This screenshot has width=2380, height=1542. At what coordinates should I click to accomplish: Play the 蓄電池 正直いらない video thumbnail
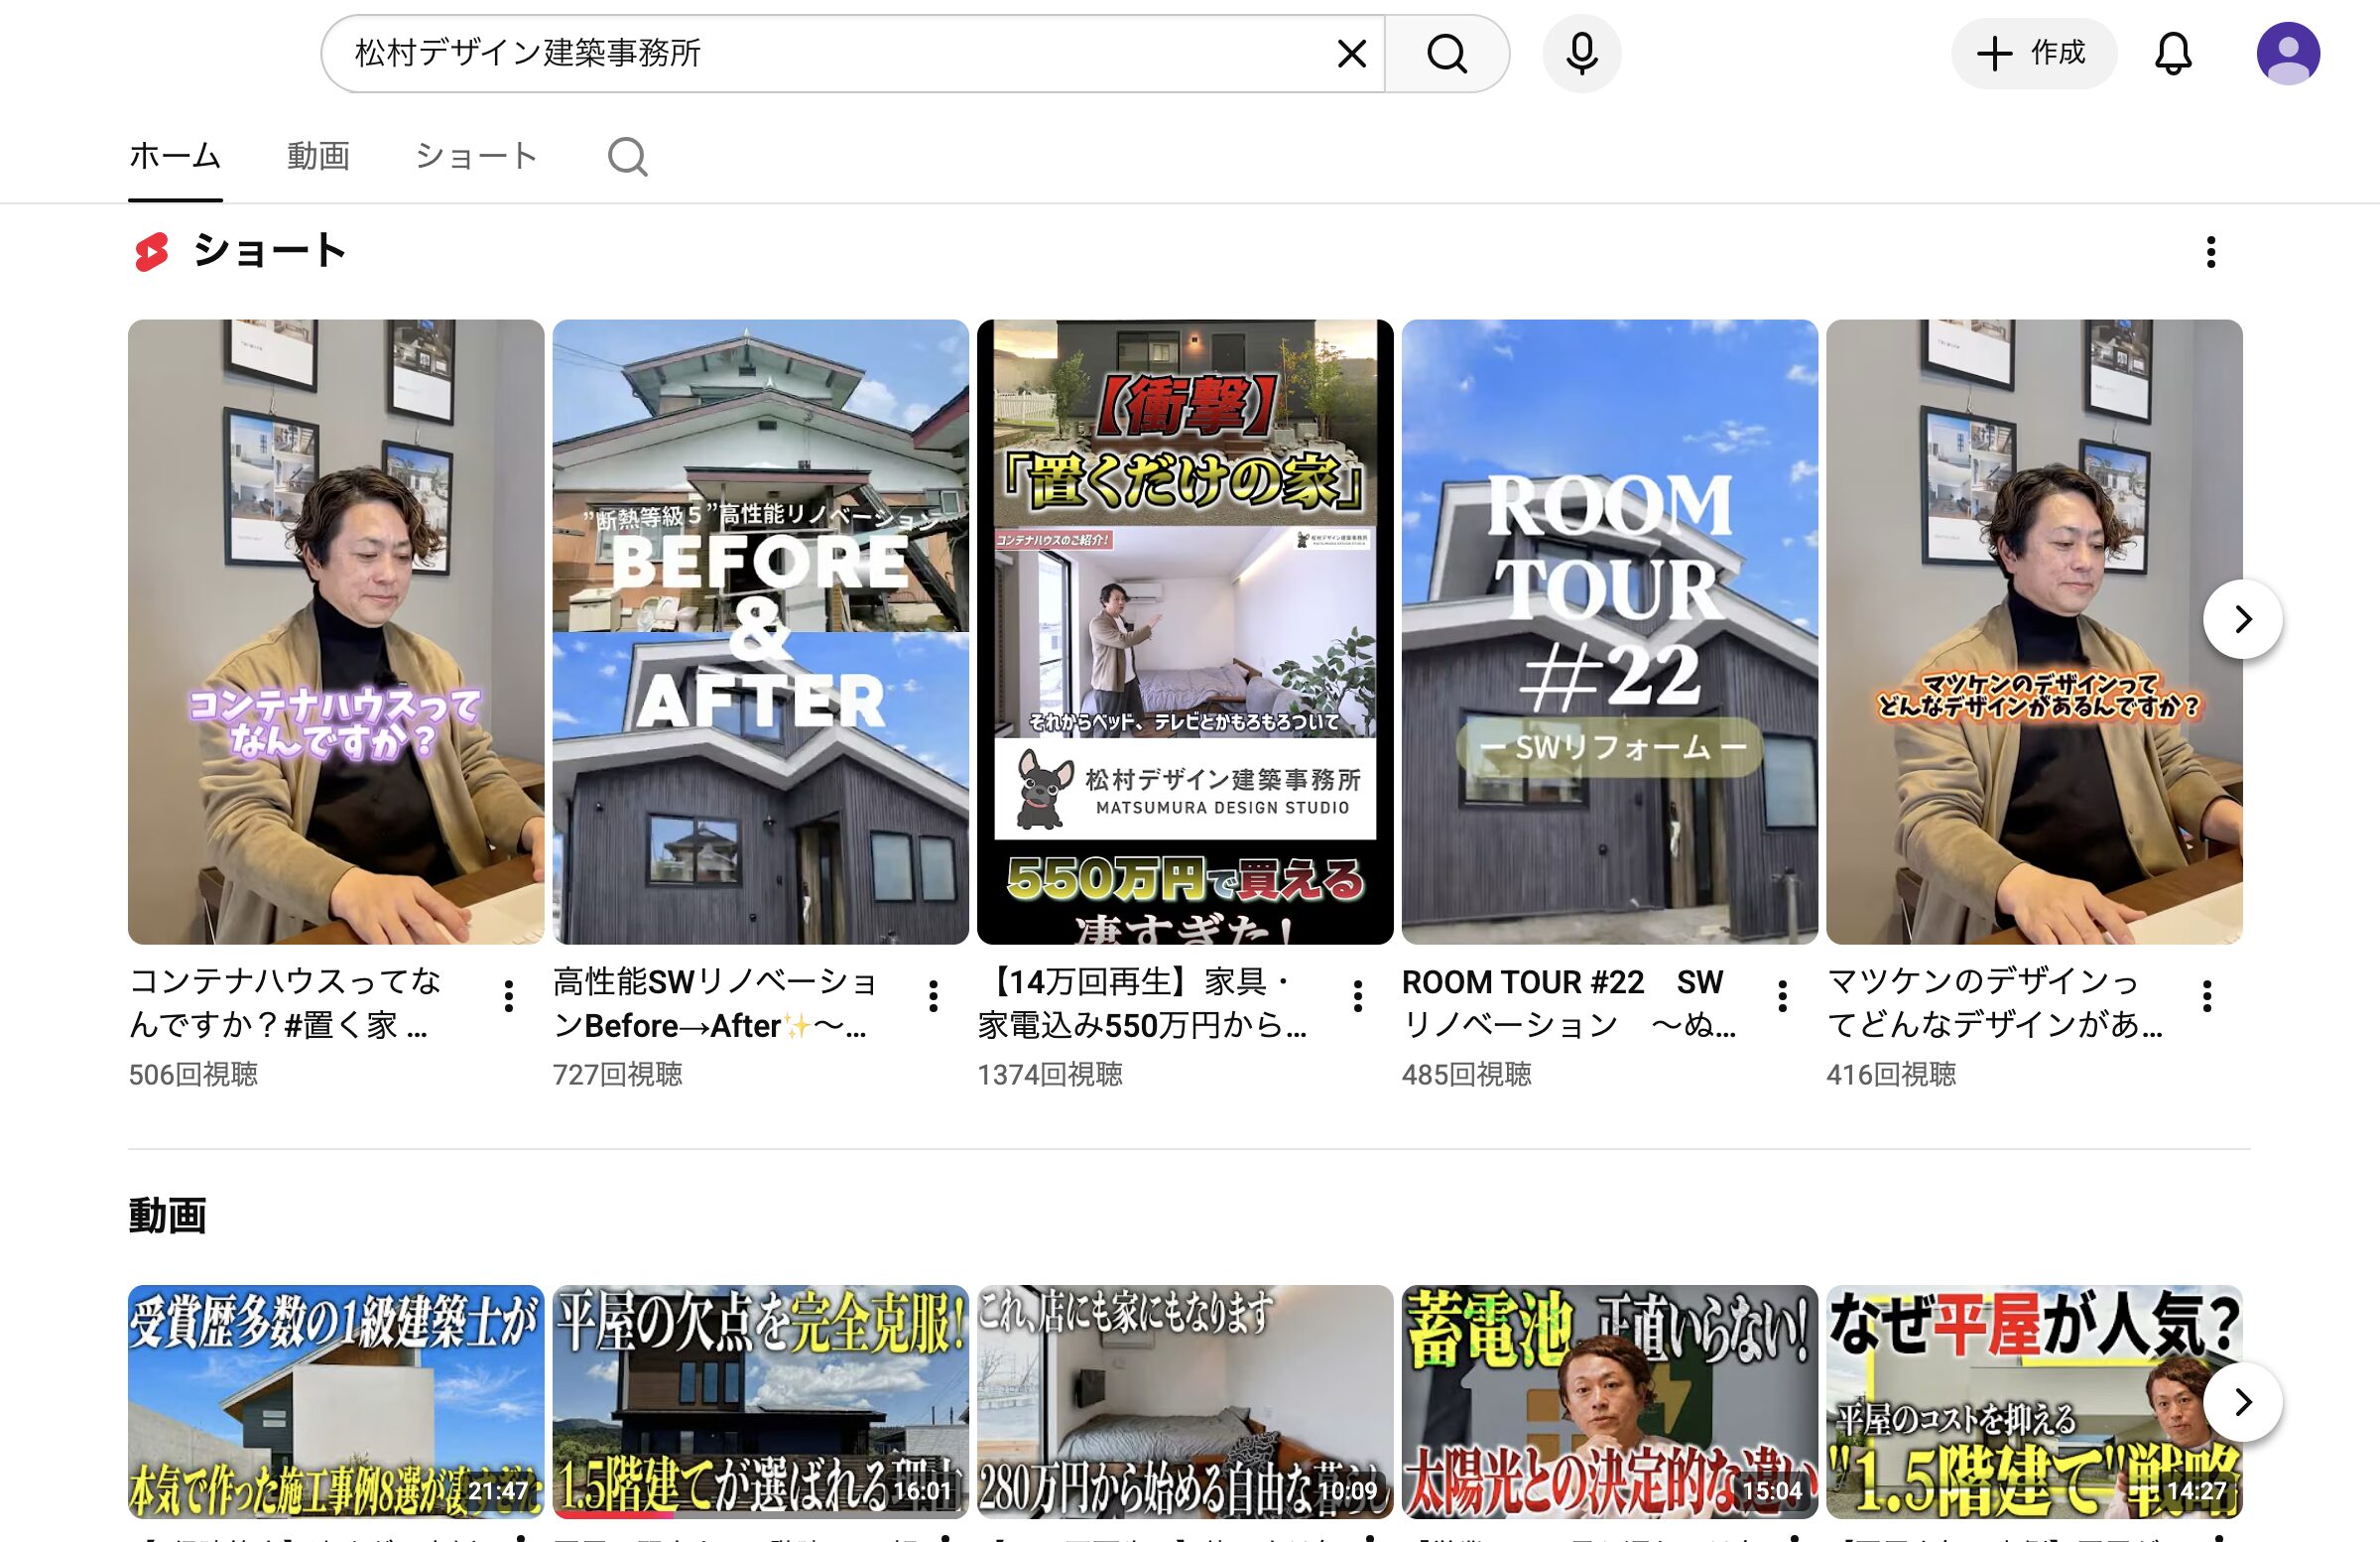pyautogui.click(x=1609, y=1401)
